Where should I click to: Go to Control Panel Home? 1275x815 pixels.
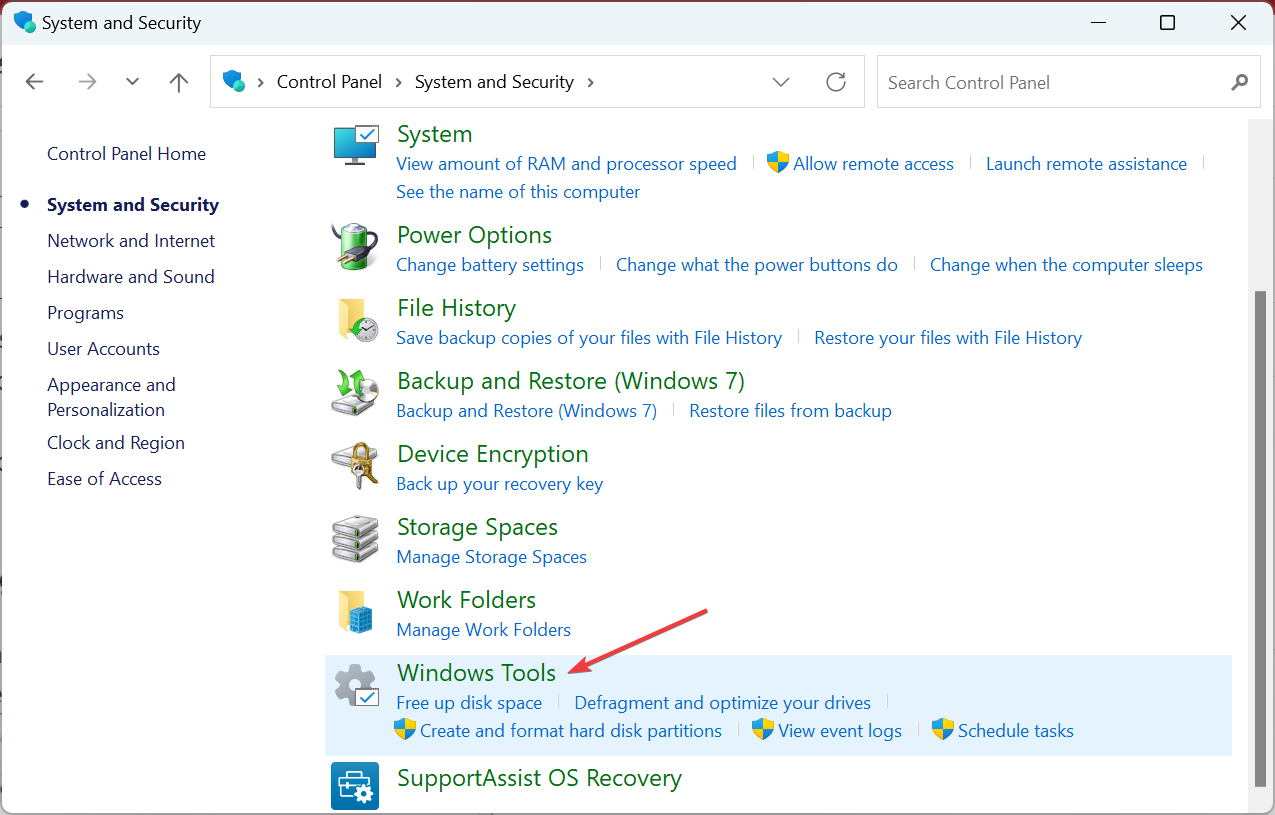(x=126, y=154)
